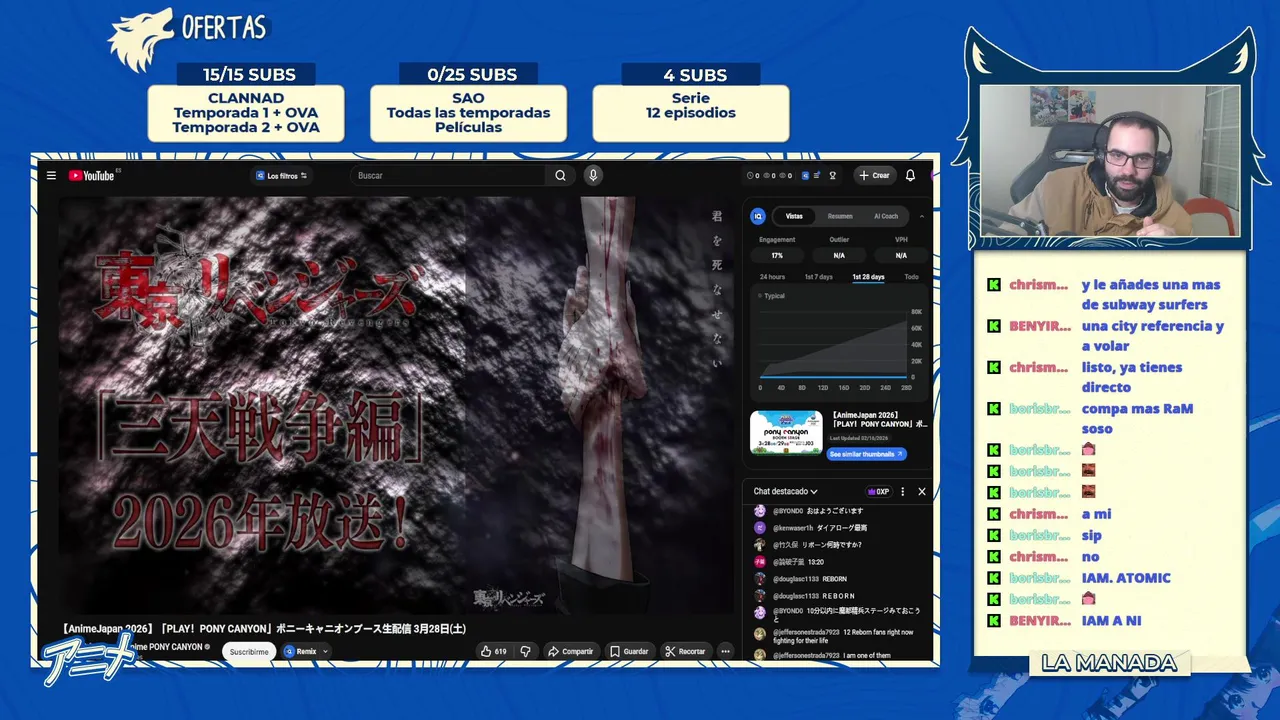Viewport: 1280px width, 720px height.
Task: Open the notifications bell
Action: [910, 176]
